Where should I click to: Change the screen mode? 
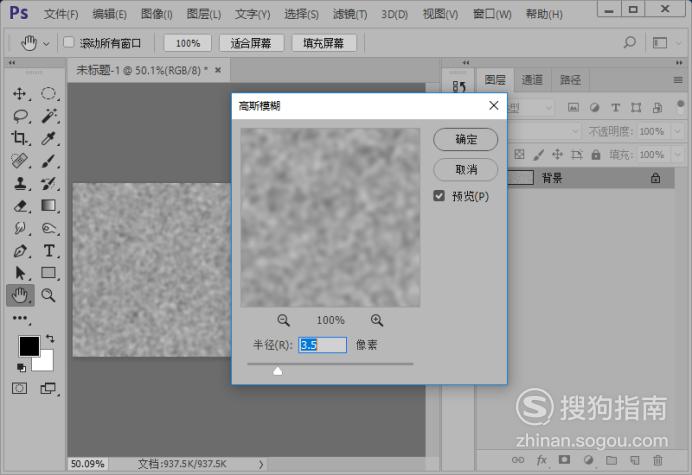48,388
